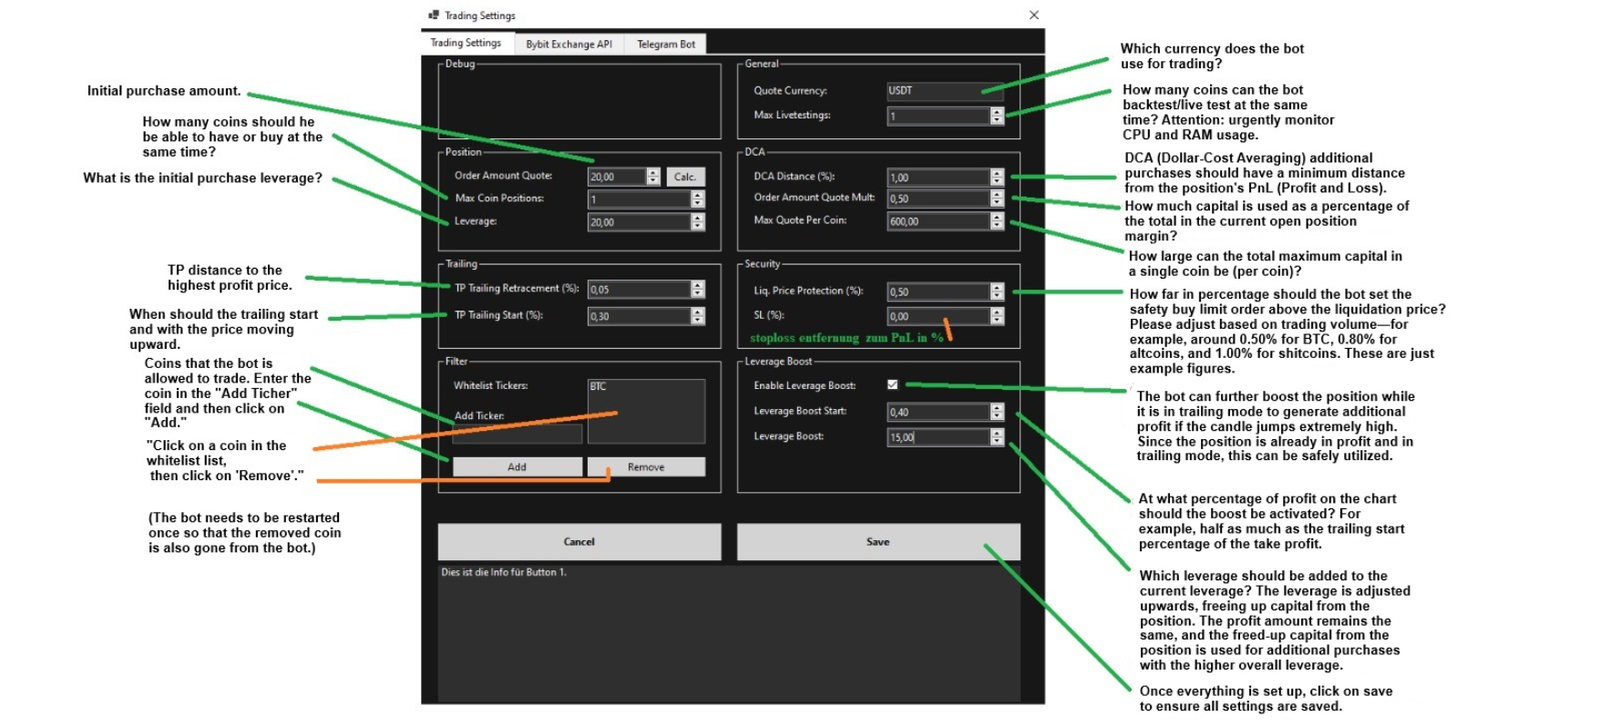Decrease Order Amount Quote with its down arrow

653,181
